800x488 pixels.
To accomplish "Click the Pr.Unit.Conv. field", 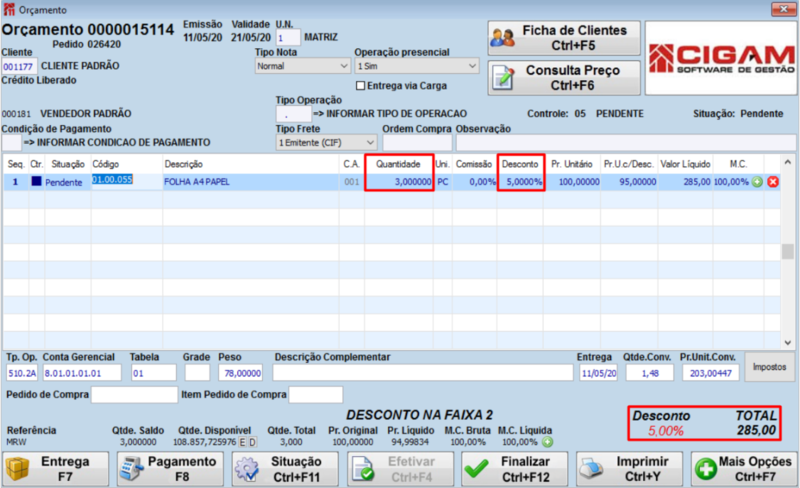I will click(x=711, y=373).
